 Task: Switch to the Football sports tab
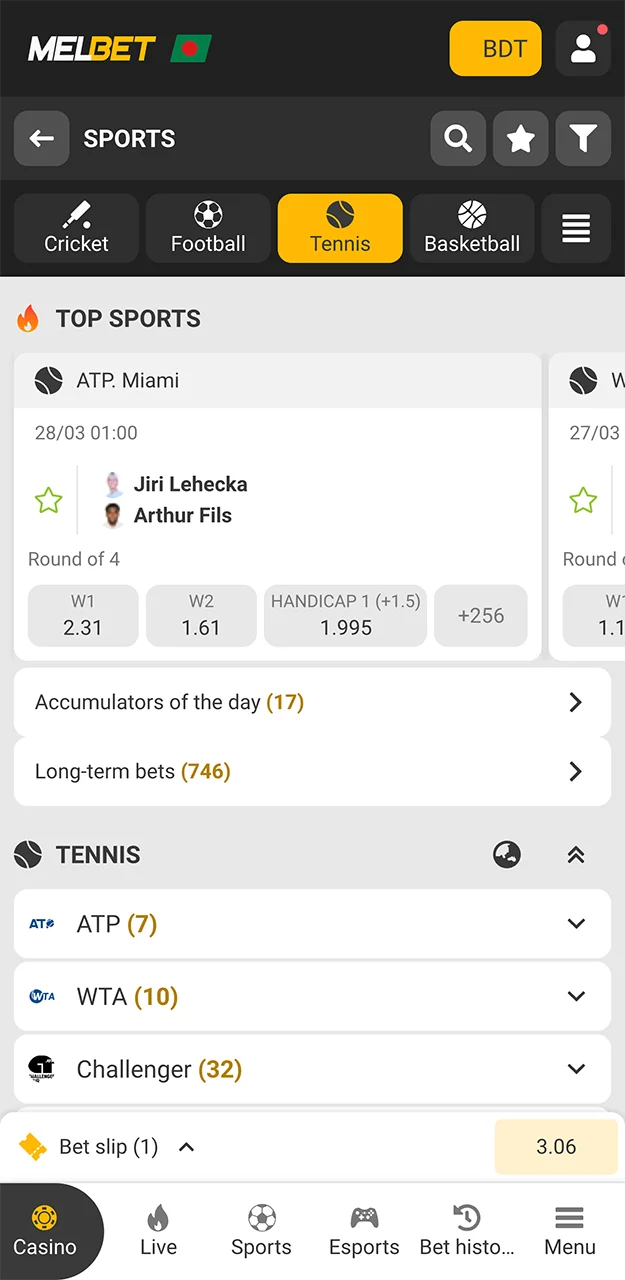[207, 228]
